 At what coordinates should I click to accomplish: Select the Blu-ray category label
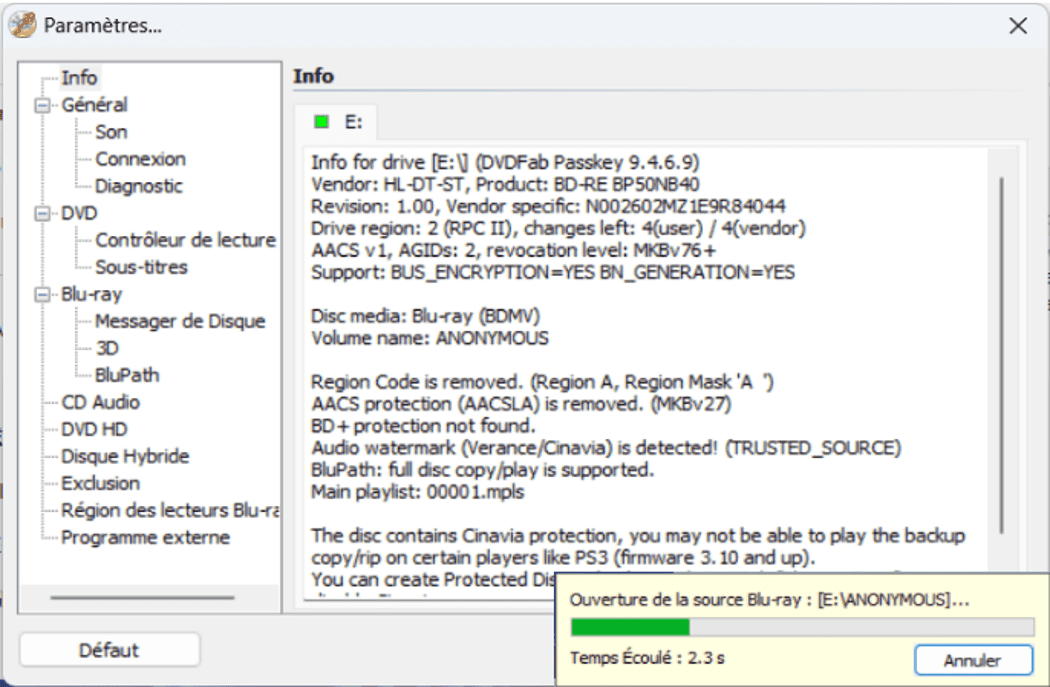92,295
